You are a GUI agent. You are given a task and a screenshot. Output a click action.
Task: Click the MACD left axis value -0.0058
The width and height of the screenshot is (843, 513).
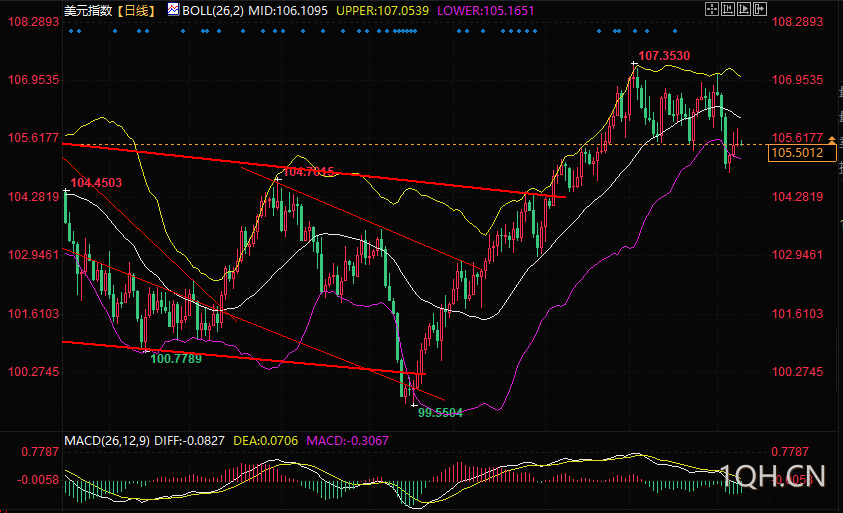38,480
